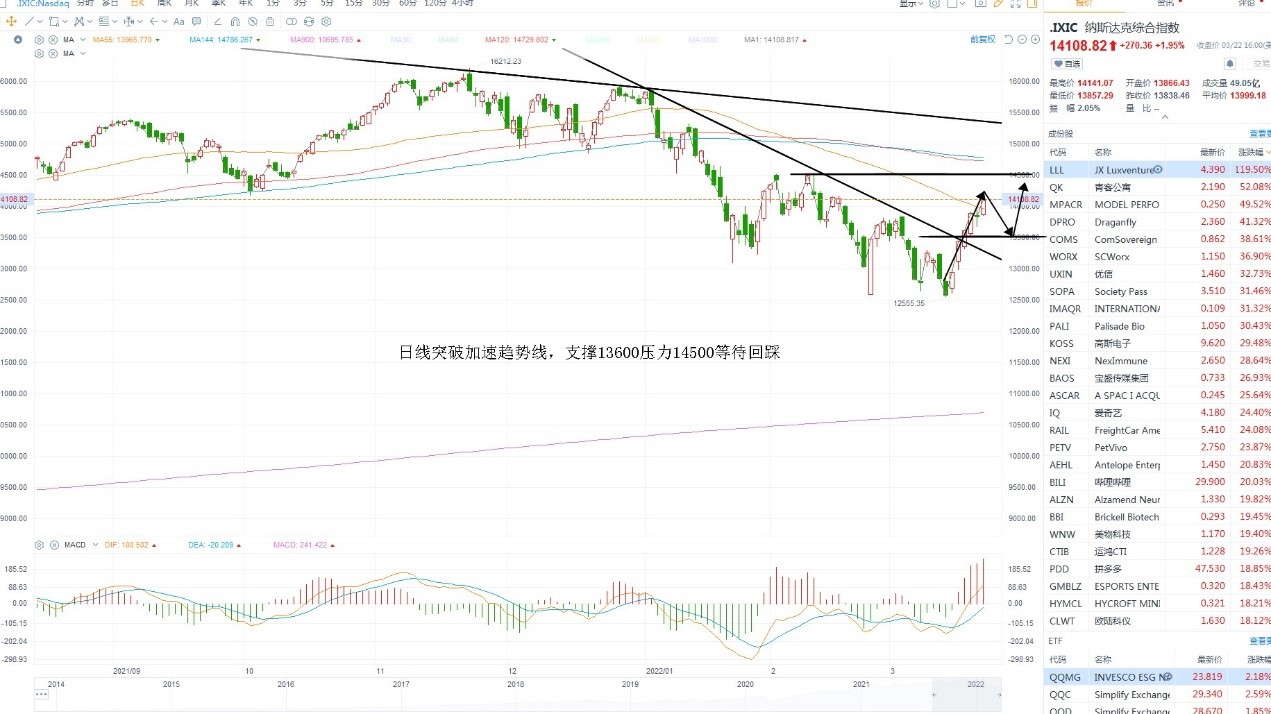This screenshot has width=1271, height=714.
Task: Select the price range measure tool
Action: 129,21
